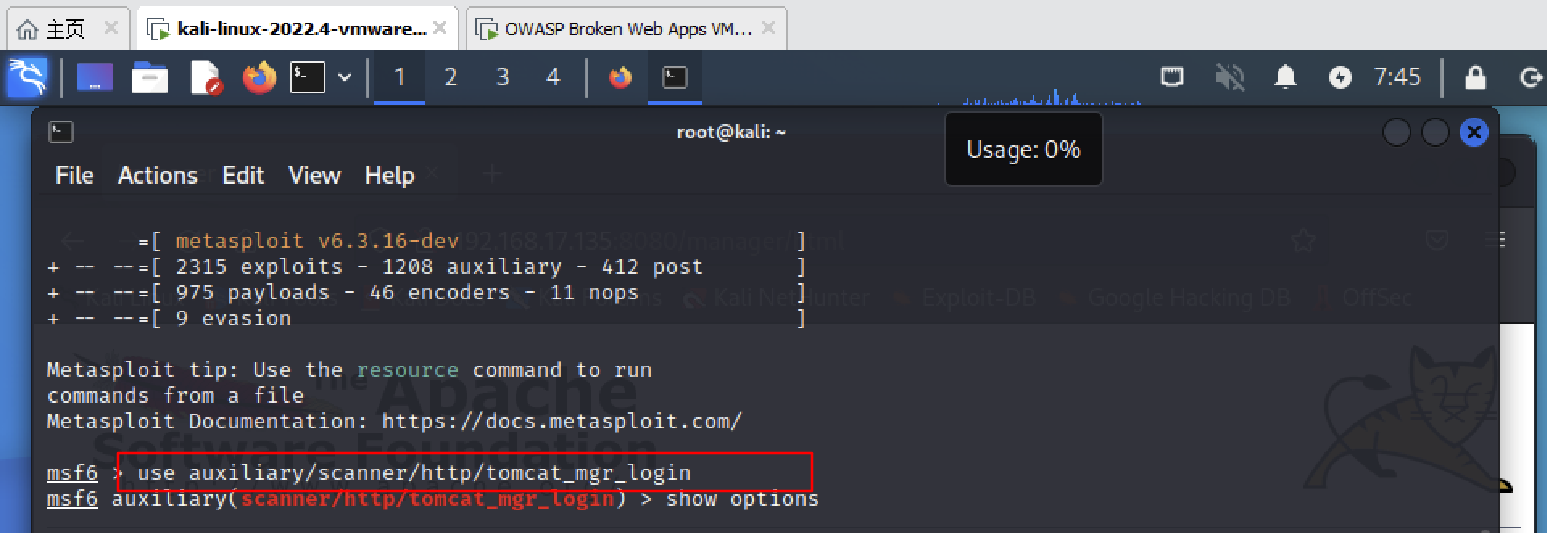The image size is (1547, 533).
Task: Toggle the muted volume tray icon
Action: click(x=1229, y=77)
